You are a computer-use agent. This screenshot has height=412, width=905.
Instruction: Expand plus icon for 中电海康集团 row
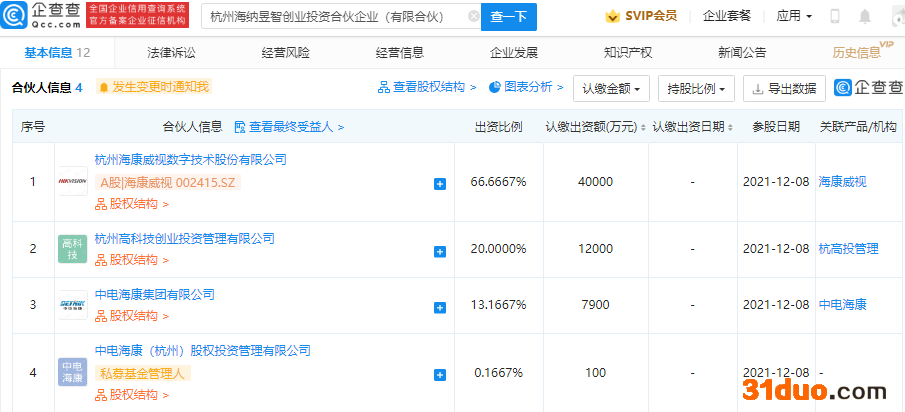(440, 308)
